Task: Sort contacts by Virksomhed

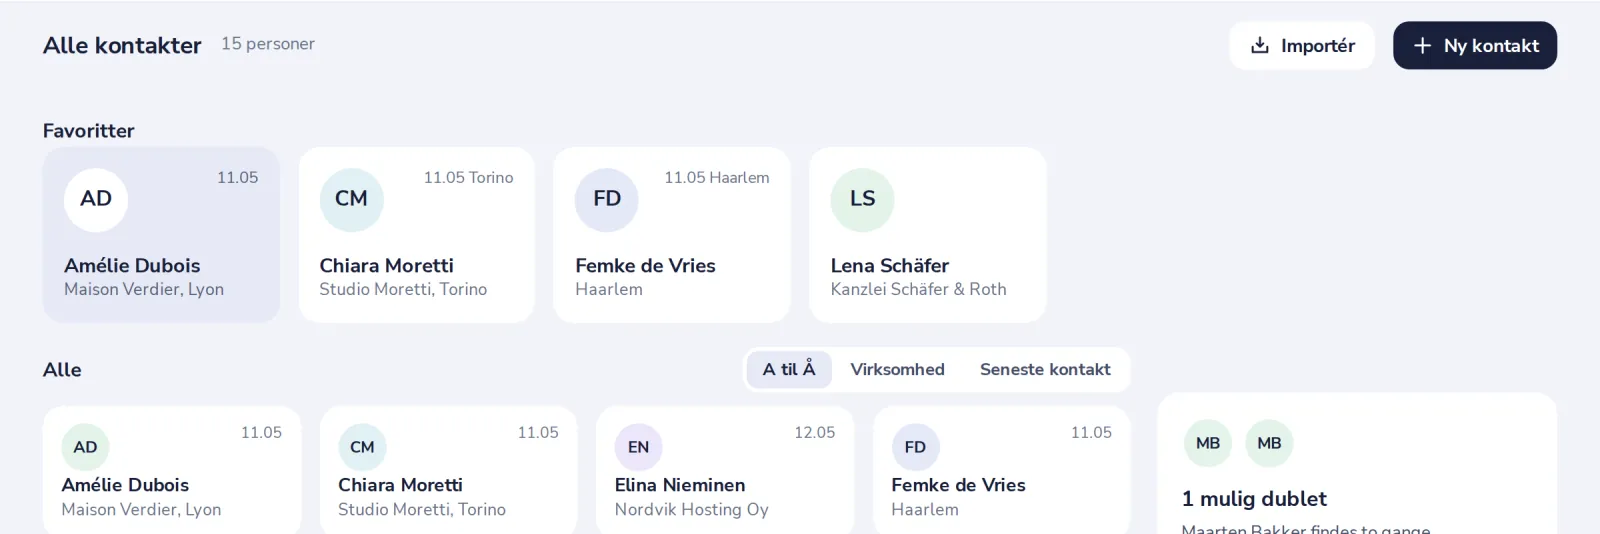Action: tap(897, 369)
